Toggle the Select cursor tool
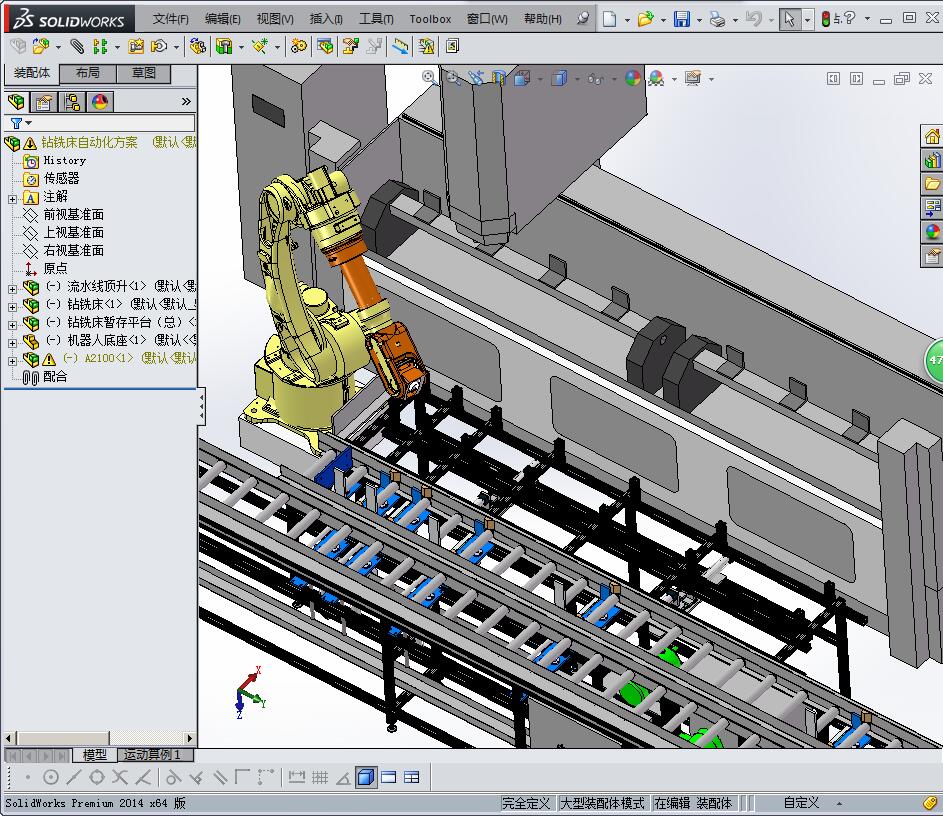The image size is (943, 816). tap(789, 19)
